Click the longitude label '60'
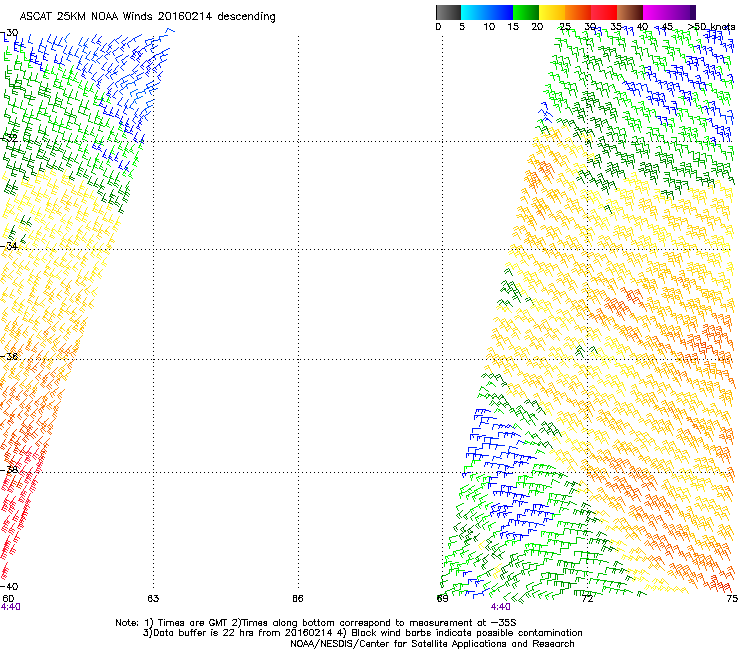 pos(8,599)
